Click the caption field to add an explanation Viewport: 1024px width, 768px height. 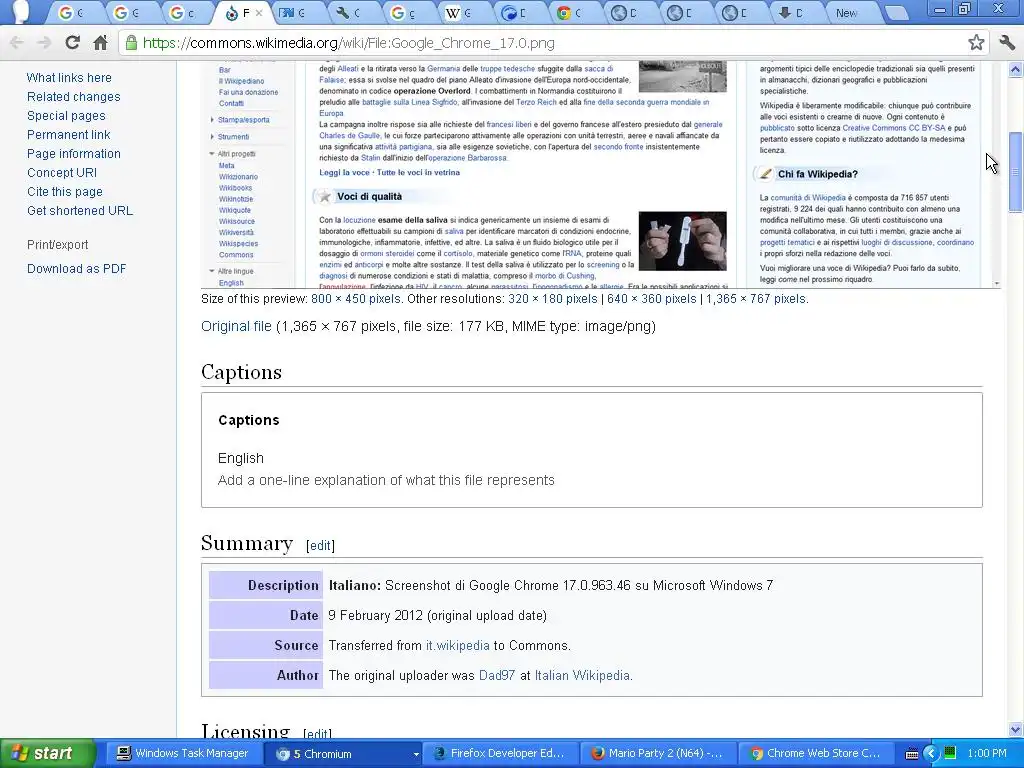(x=386, y=480)
